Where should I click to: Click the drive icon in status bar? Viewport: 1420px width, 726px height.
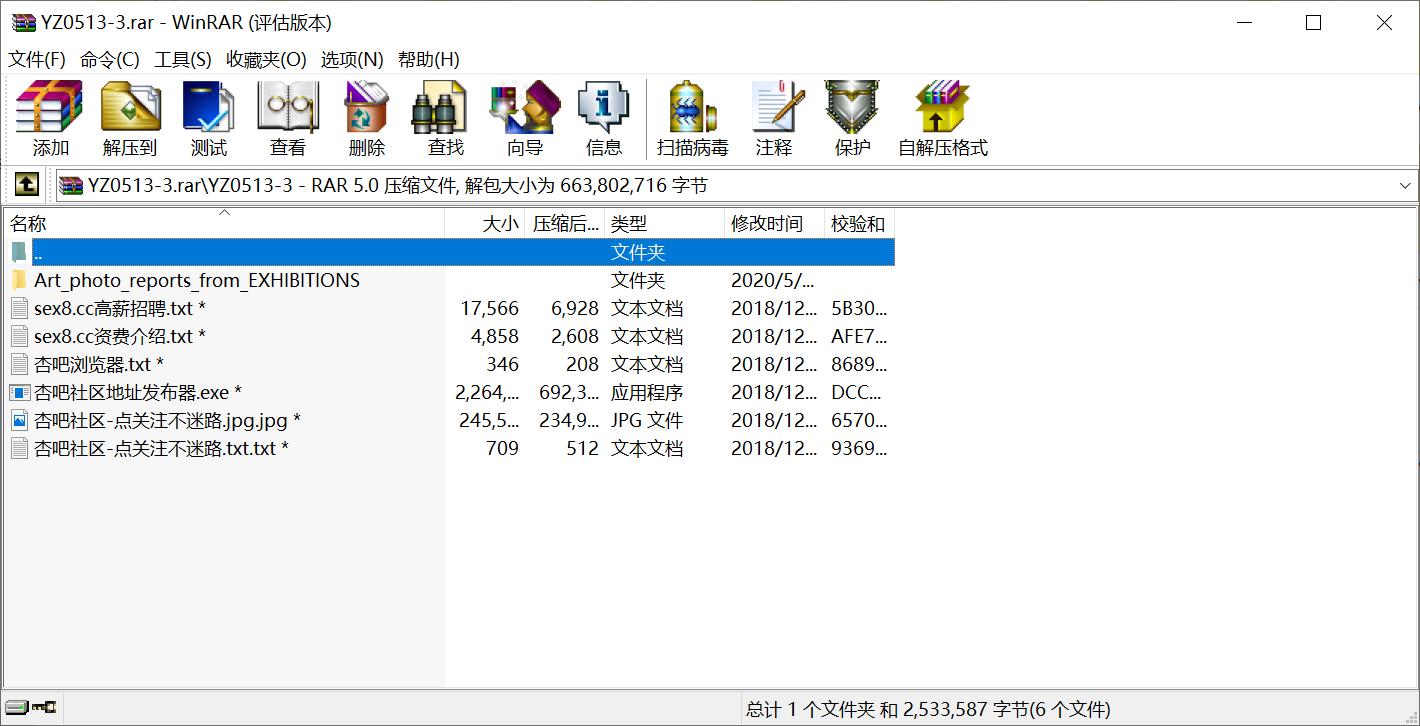click(x=16, y=707)
